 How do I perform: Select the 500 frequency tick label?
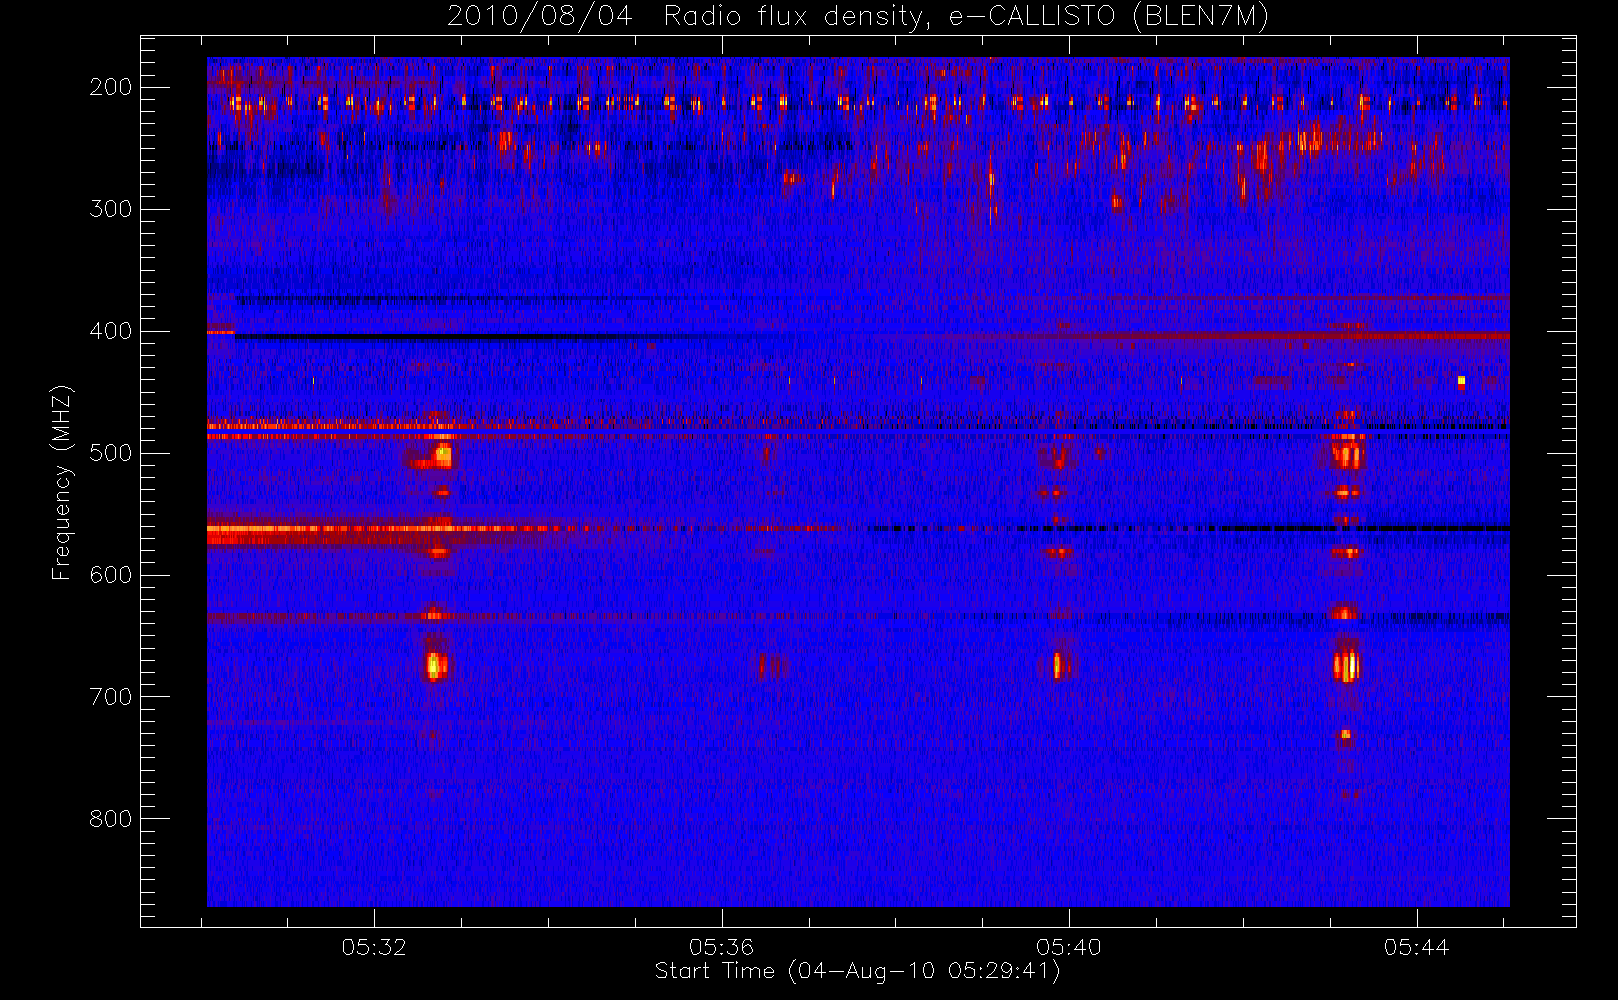point(111,453)
